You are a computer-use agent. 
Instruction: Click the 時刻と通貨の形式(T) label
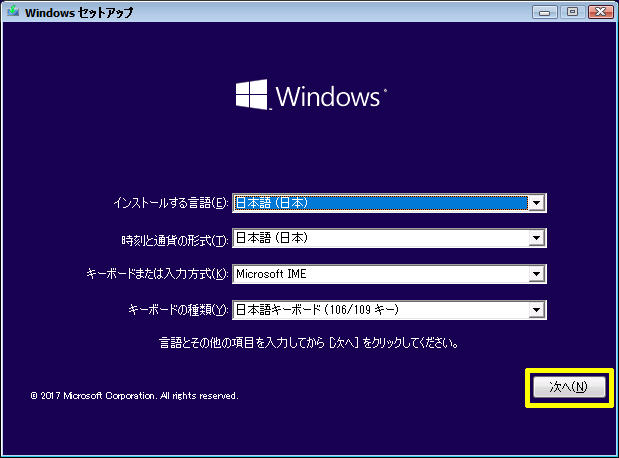175,240
